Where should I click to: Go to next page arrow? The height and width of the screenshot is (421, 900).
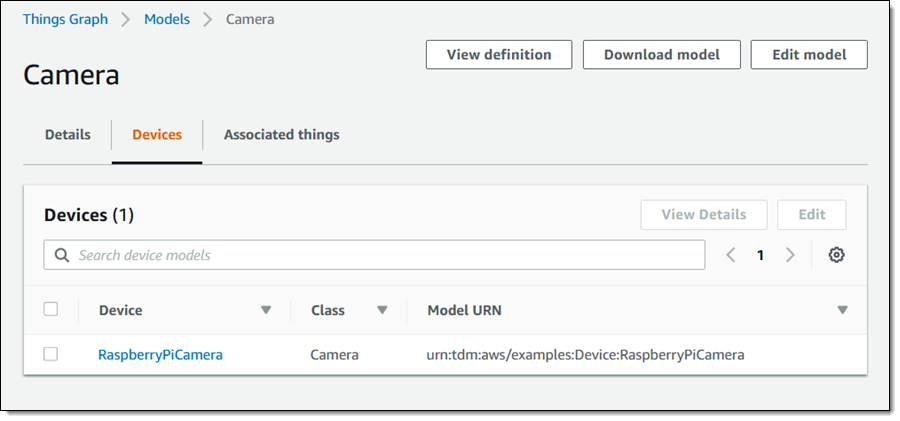tap(790, 255)
